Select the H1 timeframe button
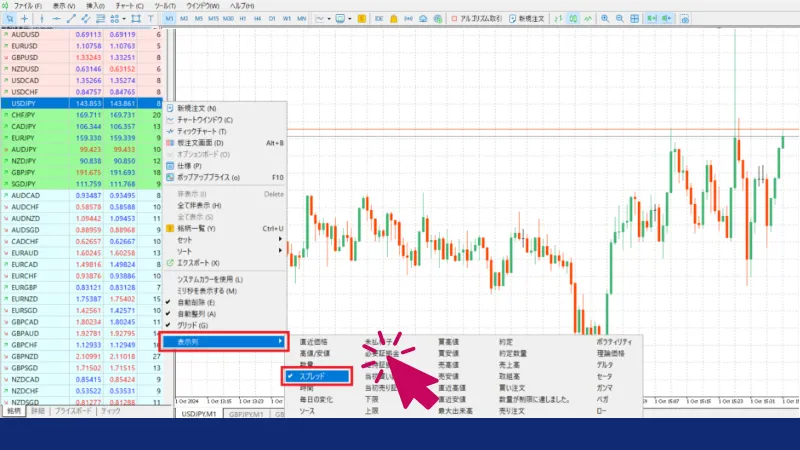 pyautogui.click(x=241, y=19)
